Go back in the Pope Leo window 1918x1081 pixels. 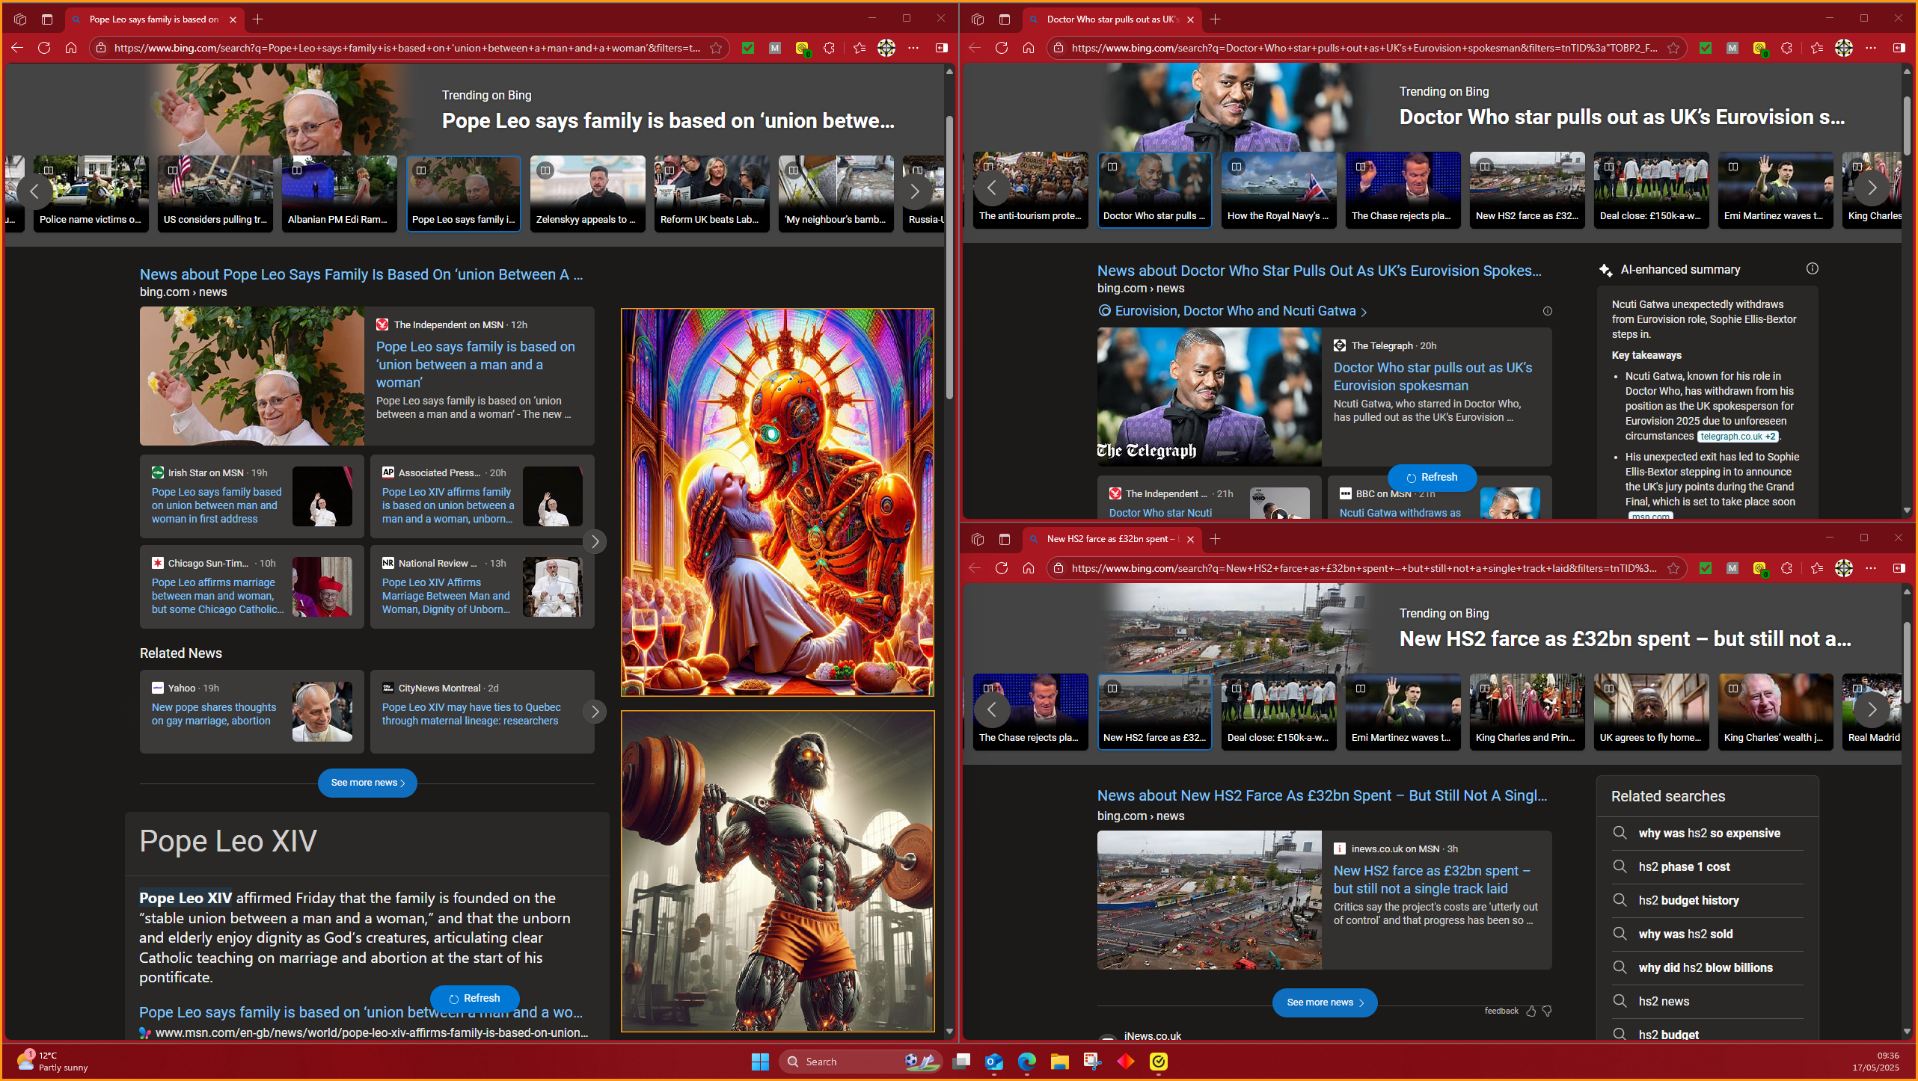pos(17,47)
